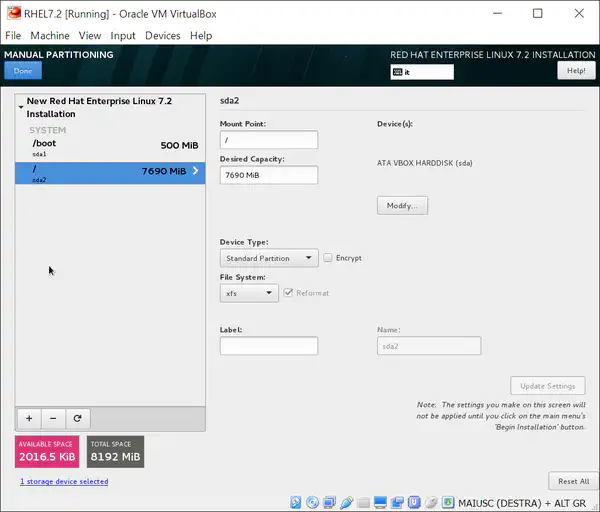Open the Device Type dropdown

coord(269,258)
